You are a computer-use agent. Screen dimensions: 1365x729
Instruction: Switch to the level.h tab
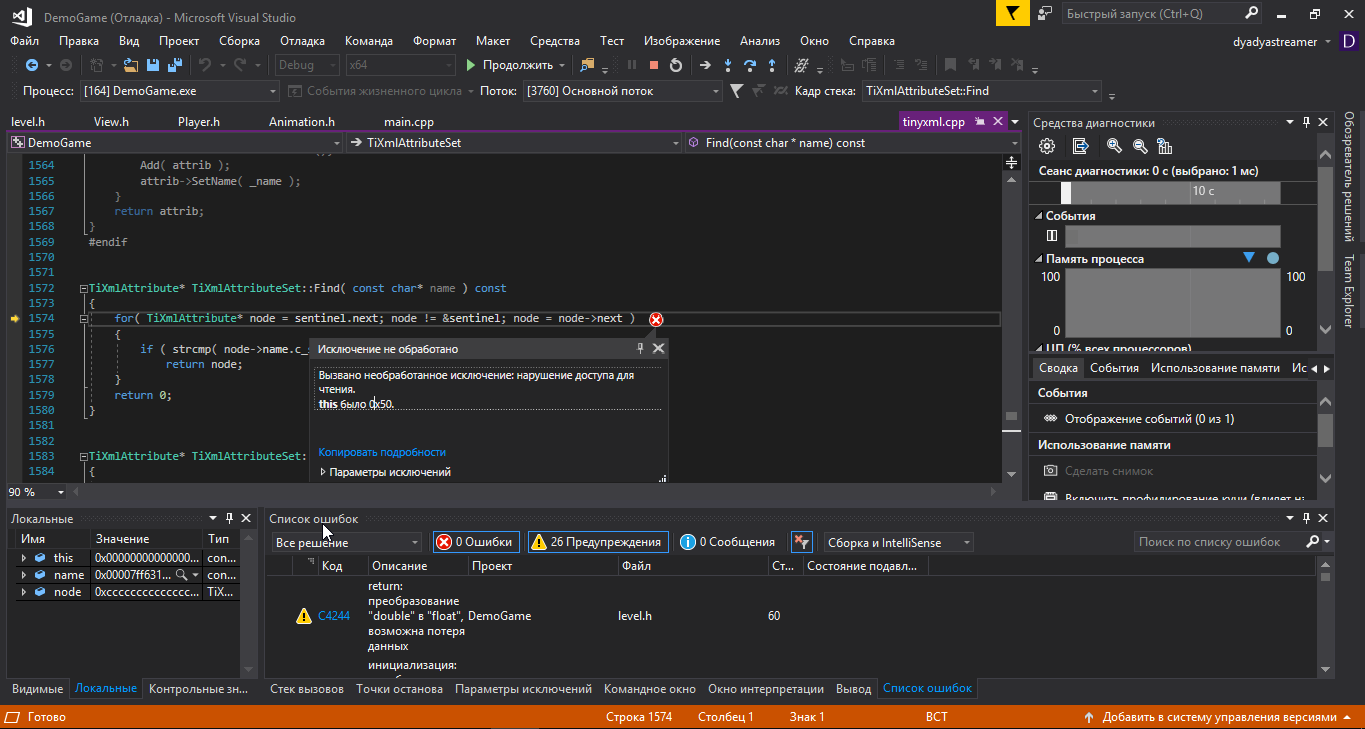pos(28,122)
